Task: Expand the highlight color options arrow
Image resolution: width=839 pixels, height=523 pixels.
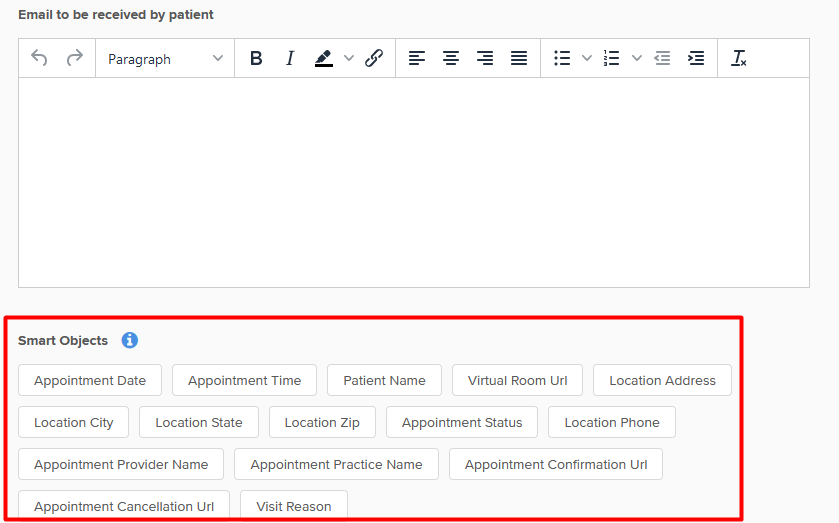Action: click(x=349, y=58)
